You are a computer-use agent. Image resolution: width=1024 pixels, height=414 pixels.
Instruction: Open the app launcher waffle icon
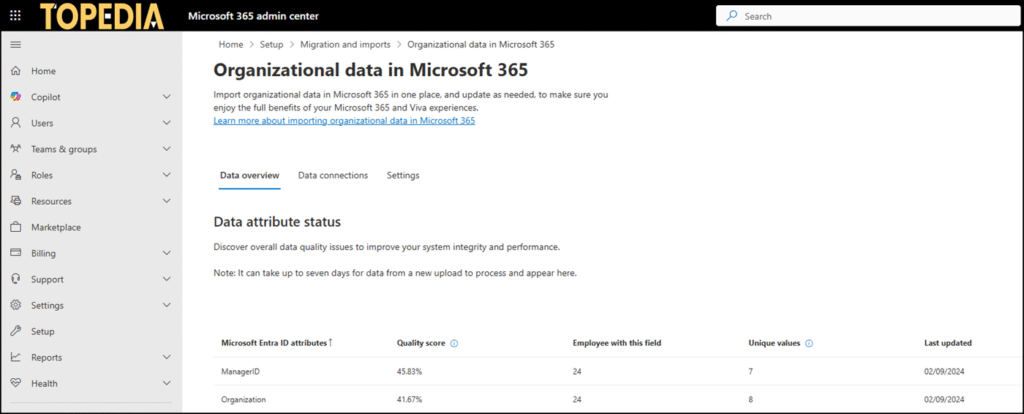click(16, 16)
